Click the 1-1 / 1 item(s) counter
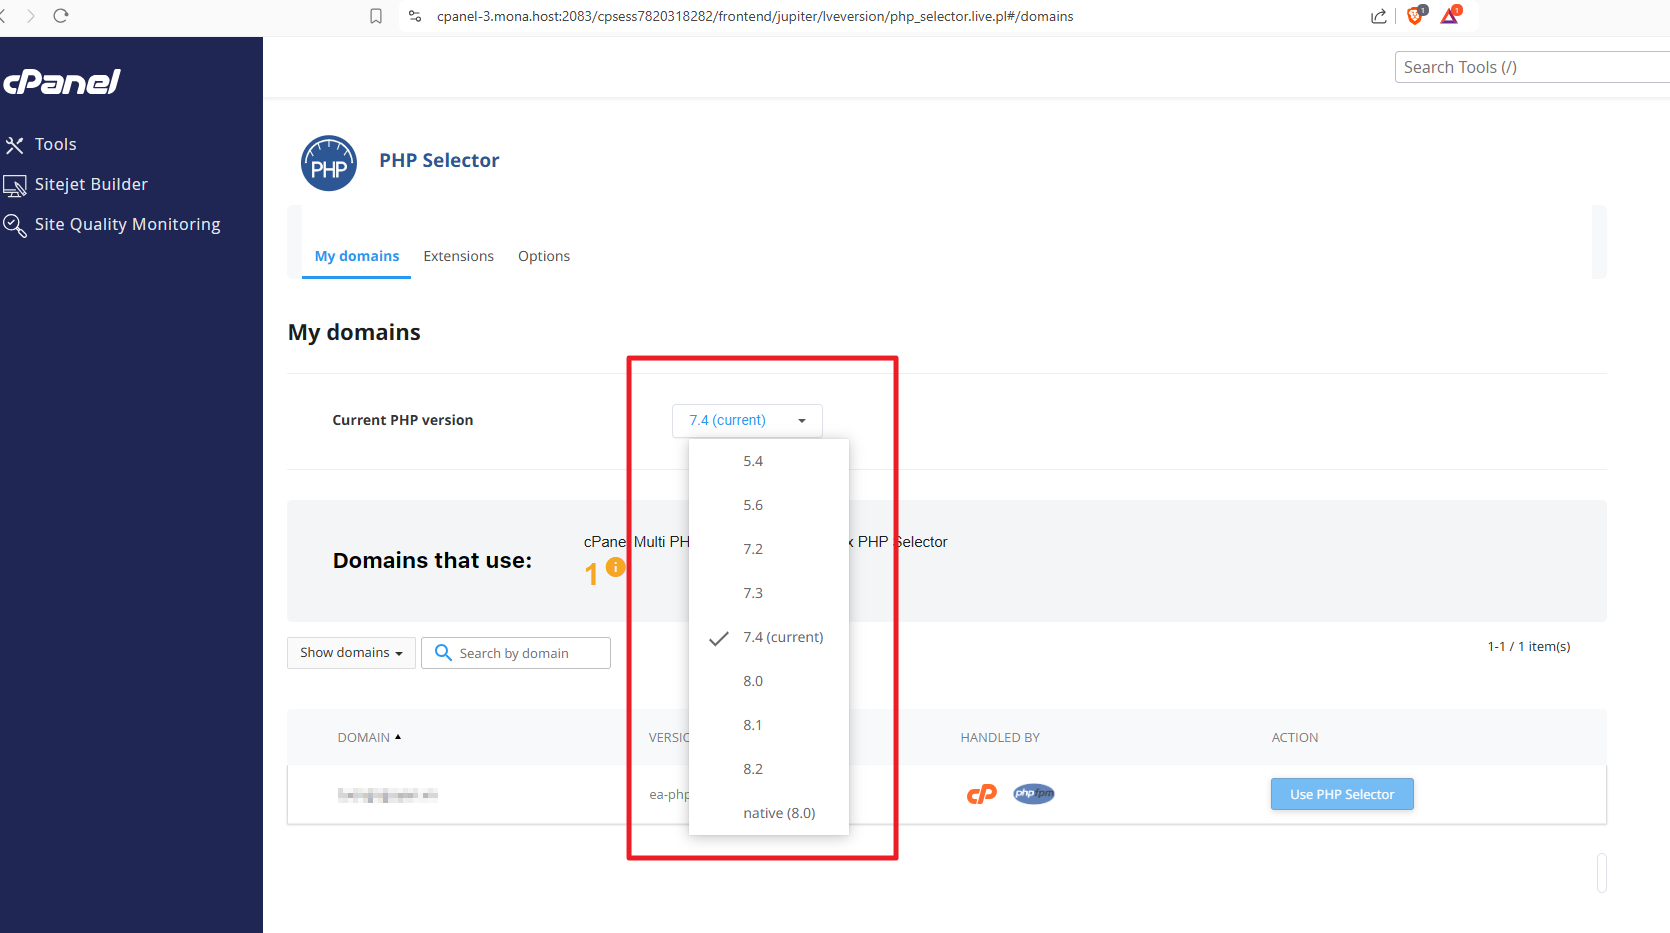The width and height of the screenshot is (1670, 933). 1529,647
